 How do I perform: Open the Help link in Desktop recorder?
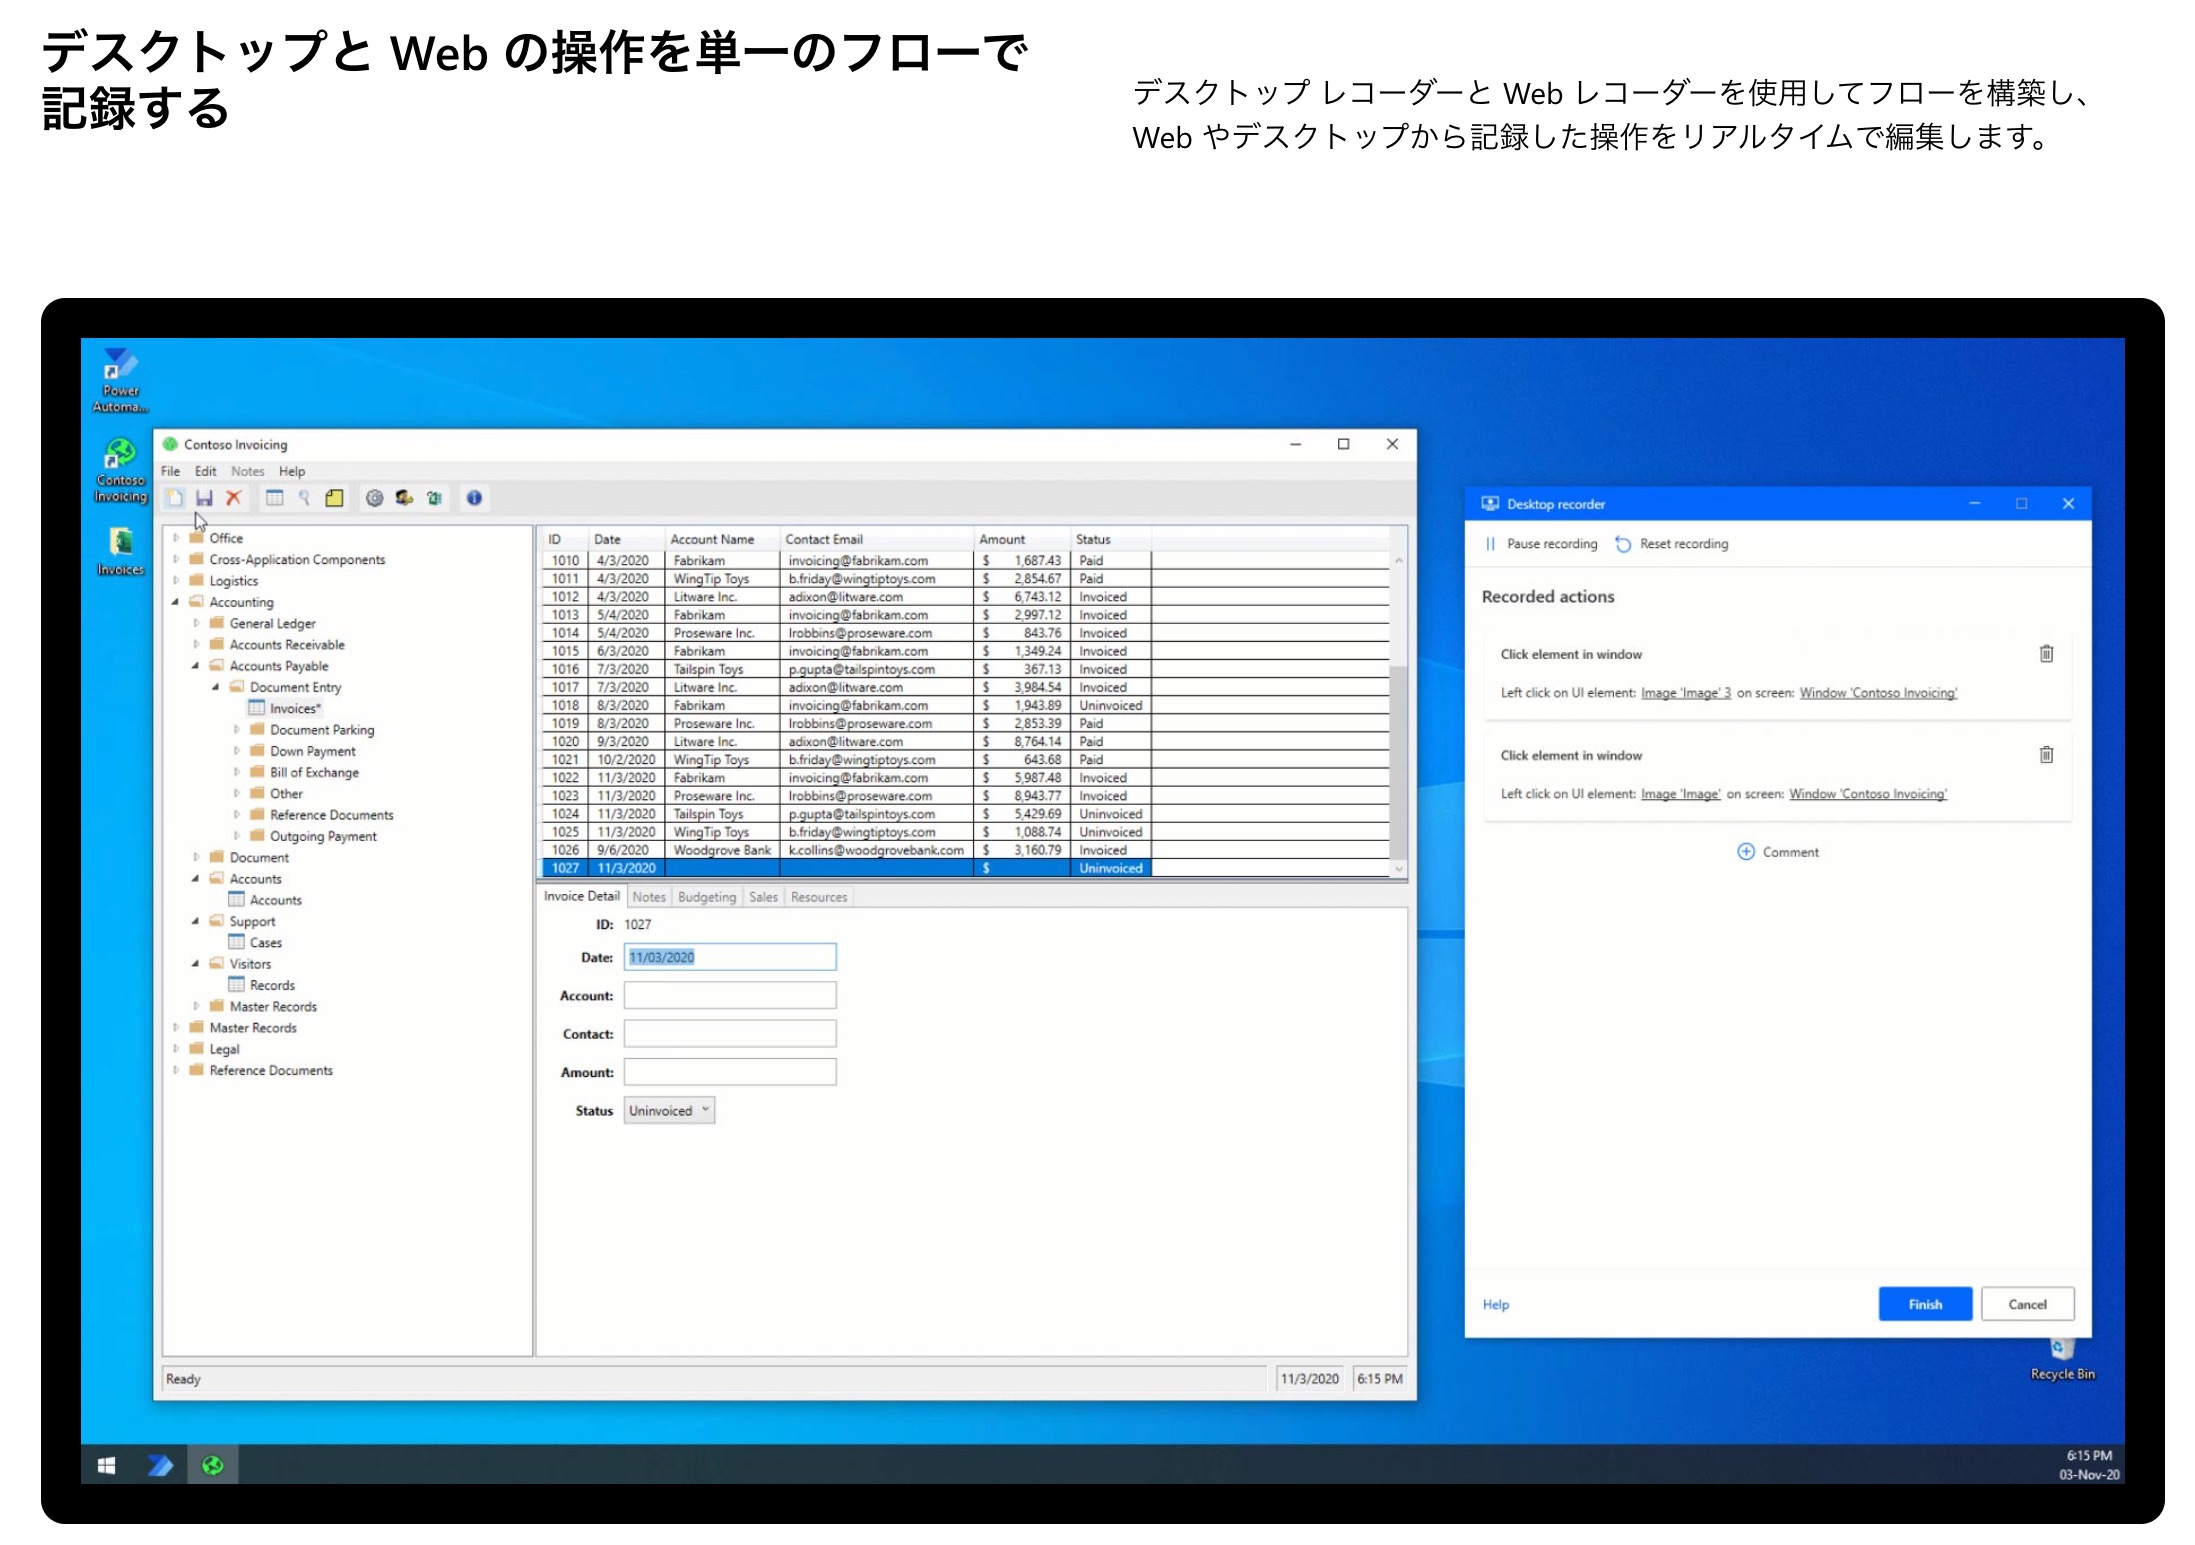pos(1496,1305)
